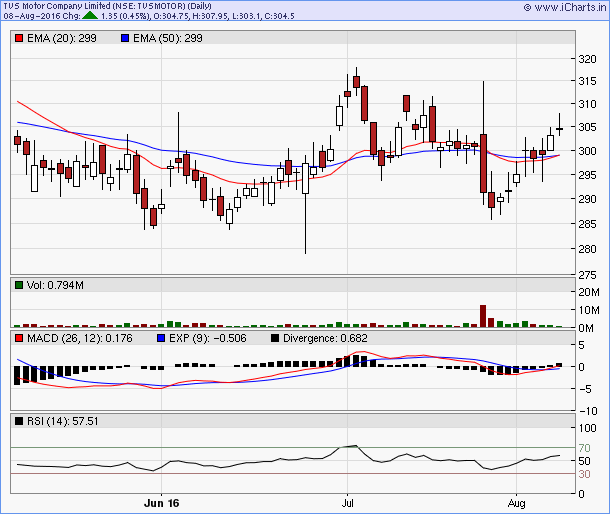Click the green Vol legend swatch

pyautogui.click(x=19, y=285)
